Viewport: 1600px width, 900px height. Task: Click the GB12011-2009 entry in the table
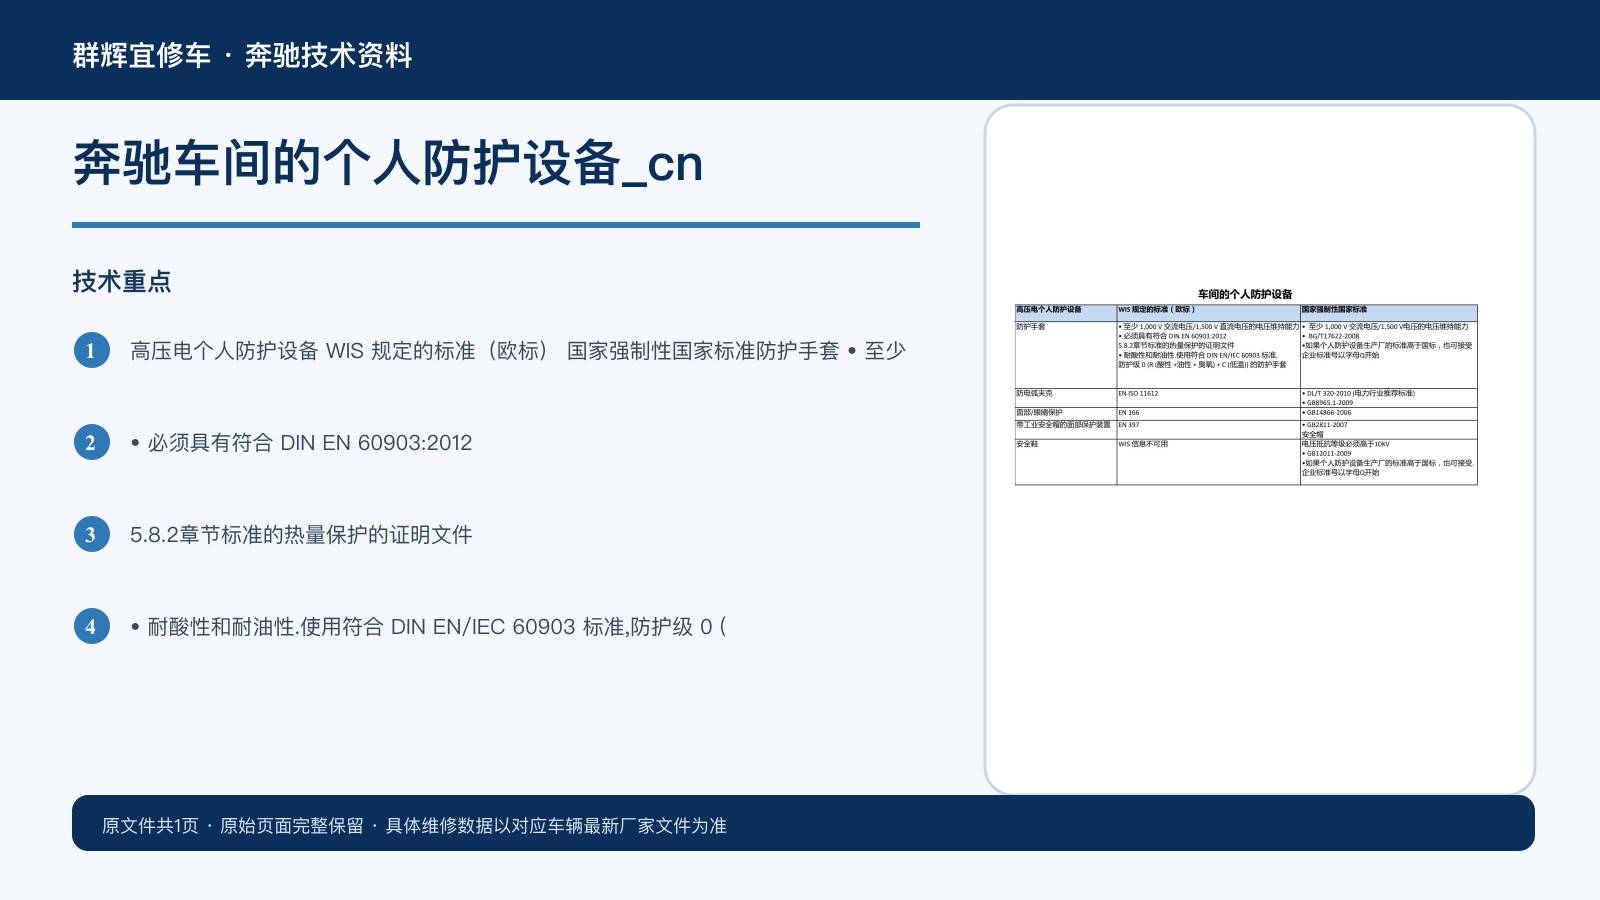point(1327,453)
